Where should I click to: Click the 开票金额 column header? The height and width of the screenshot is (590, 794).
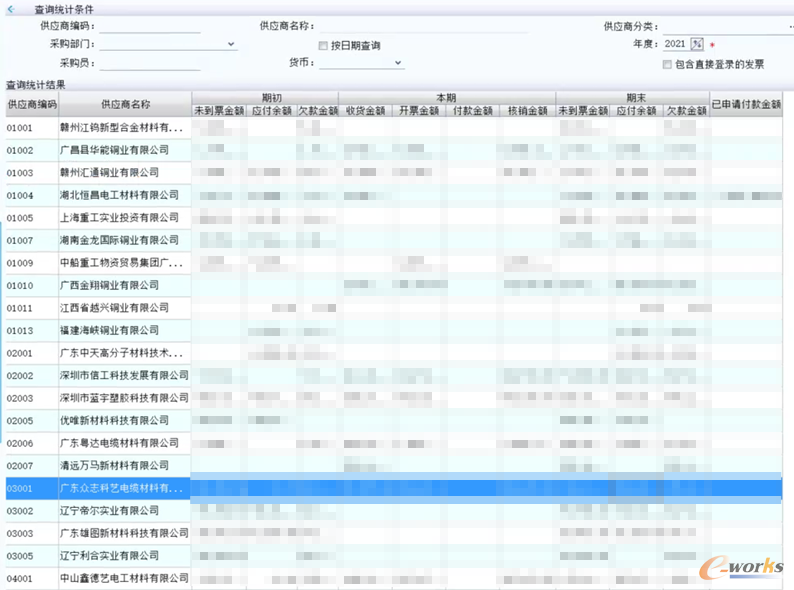419,110
